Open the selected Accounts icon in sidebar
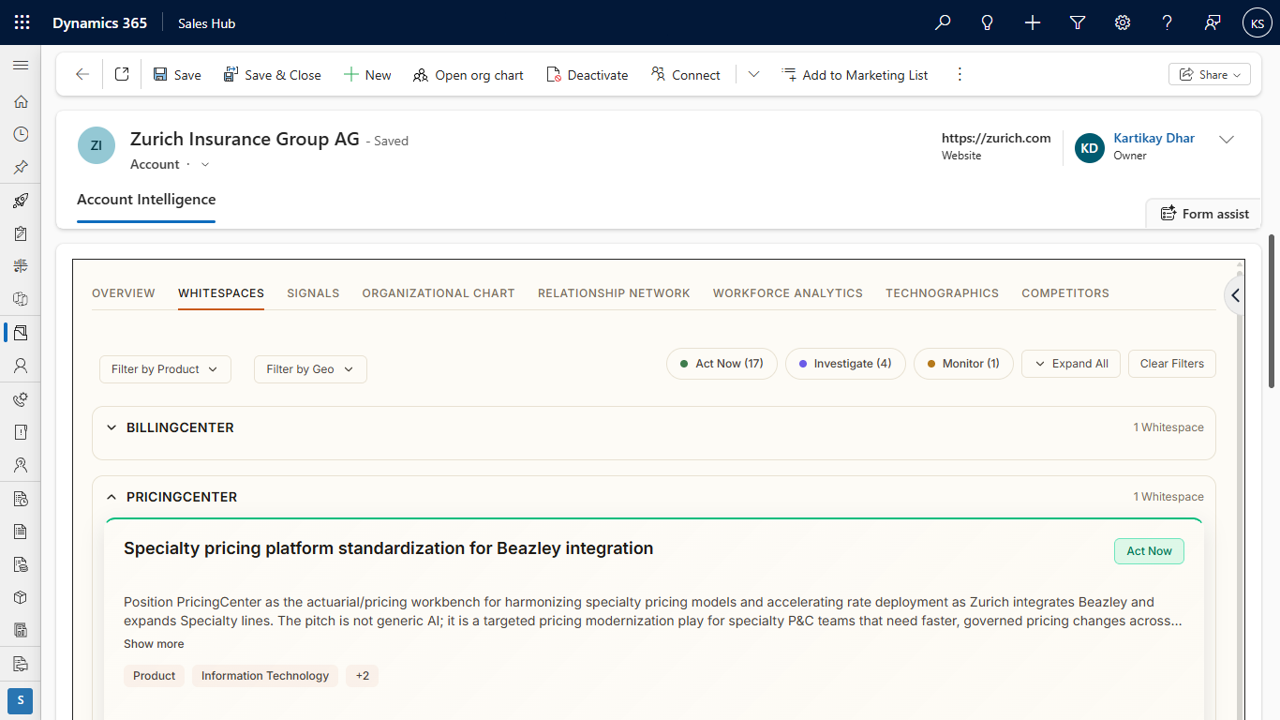Image resolution: width=1280 pixels, height=720 pixels. click(x=20, y=332)
